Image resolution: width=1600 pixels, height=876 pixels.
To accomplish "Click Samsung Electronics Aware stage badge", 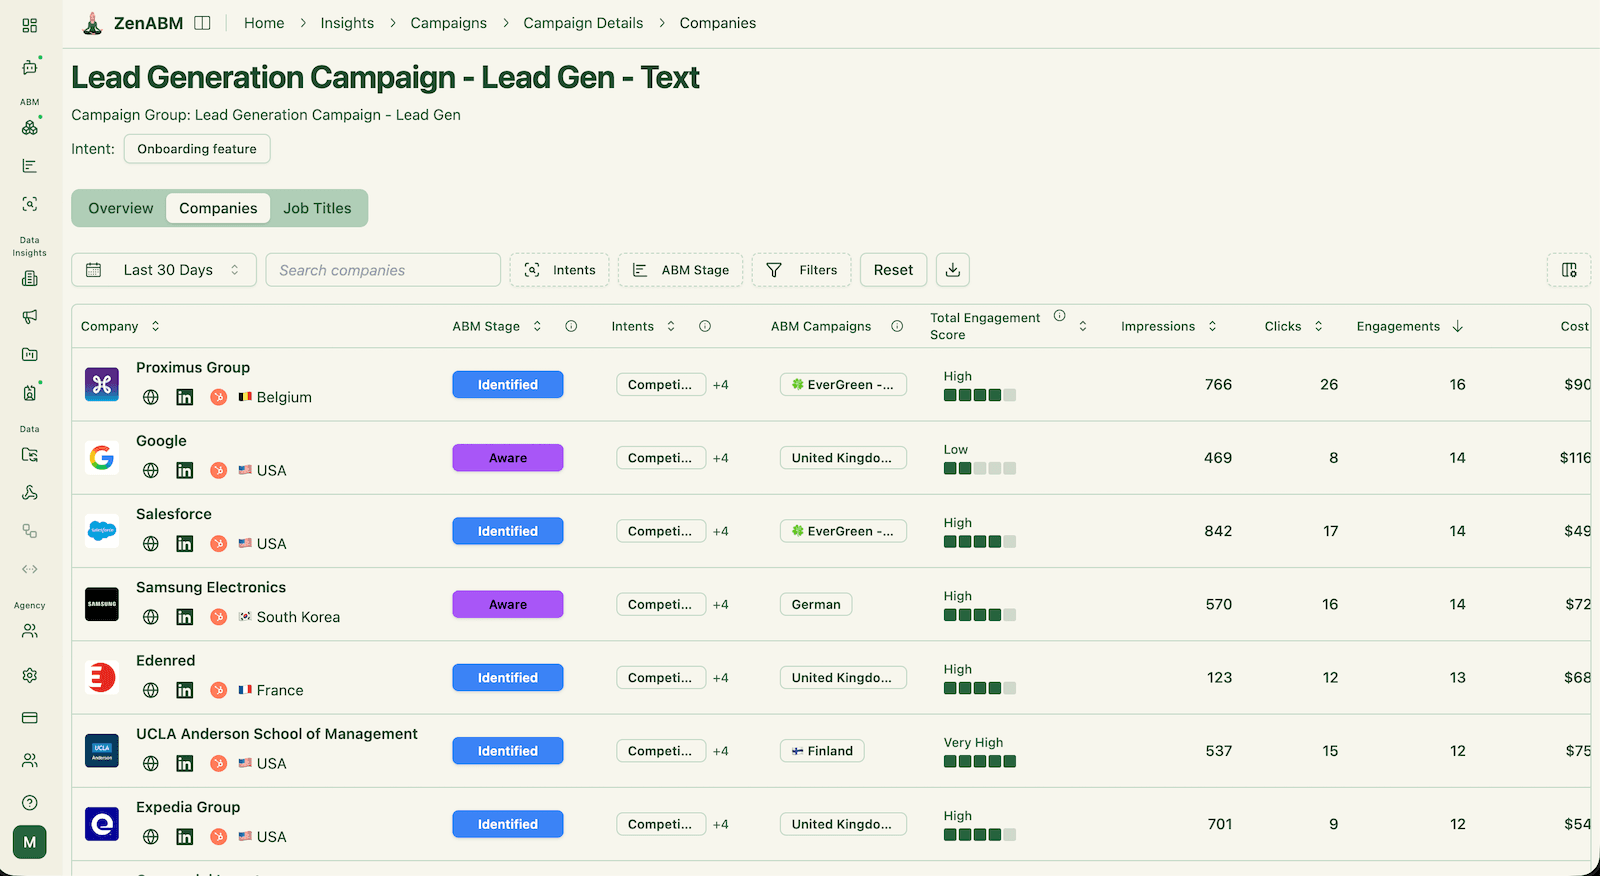I will click(508, 604).
